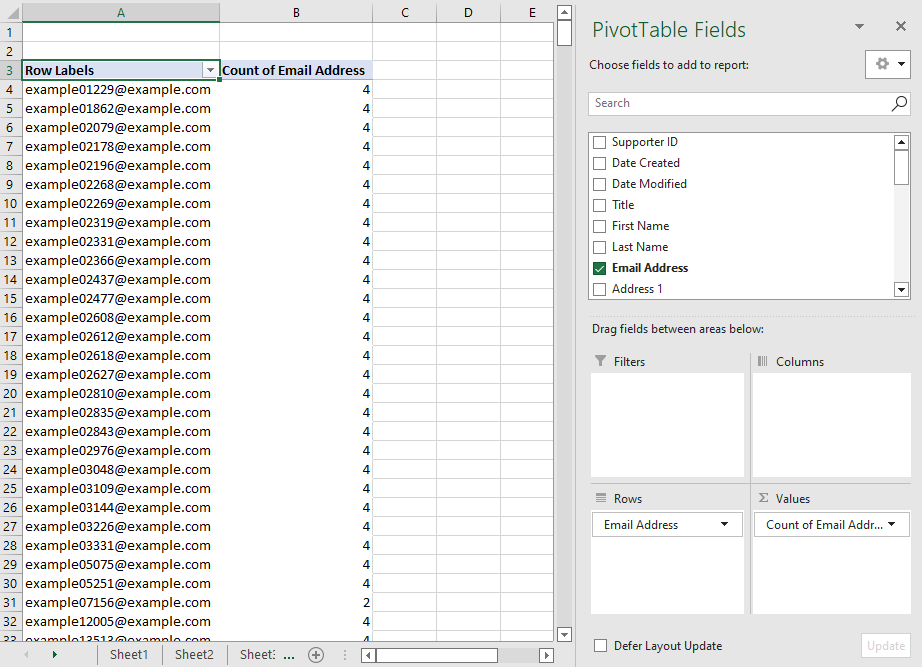The height and width of the screenshot is (667, 922).
Task: Open task pane options arrow
Action: click(x=859, y=28)
